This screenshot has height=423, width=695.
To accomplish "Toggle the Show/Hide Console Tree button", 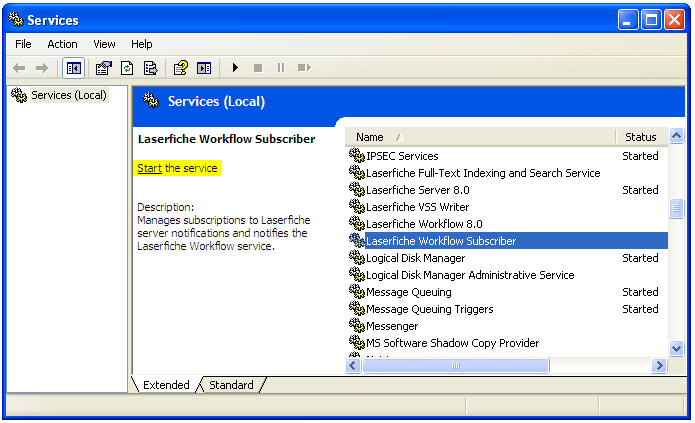I will pyautogui.click(x=73, y=68).
